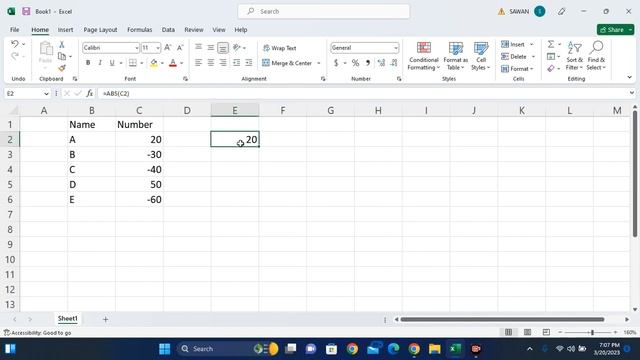Click the Cut scissors icon
640x360 pixels.
point(62,44)
